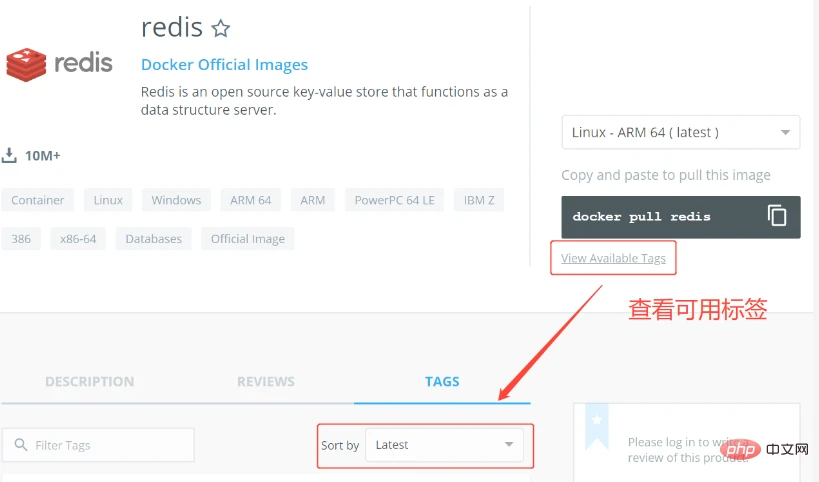Open the View Available Tags link
This screenshot has height=482, width=819.
tap(613, 258)
